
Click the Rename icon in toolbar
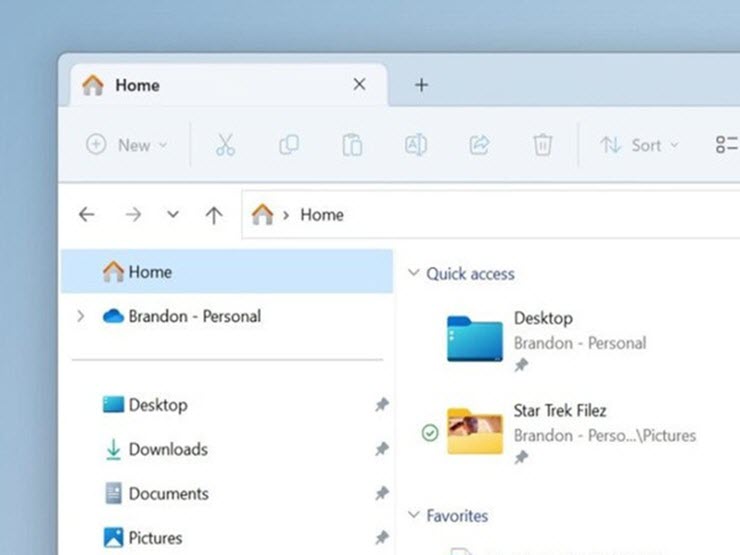pos(415,145)
